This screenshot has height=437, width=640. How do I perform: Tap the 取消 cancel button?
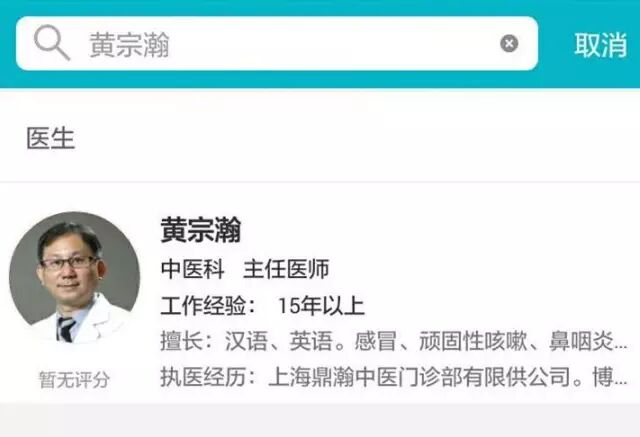click(x=600, y=44)
